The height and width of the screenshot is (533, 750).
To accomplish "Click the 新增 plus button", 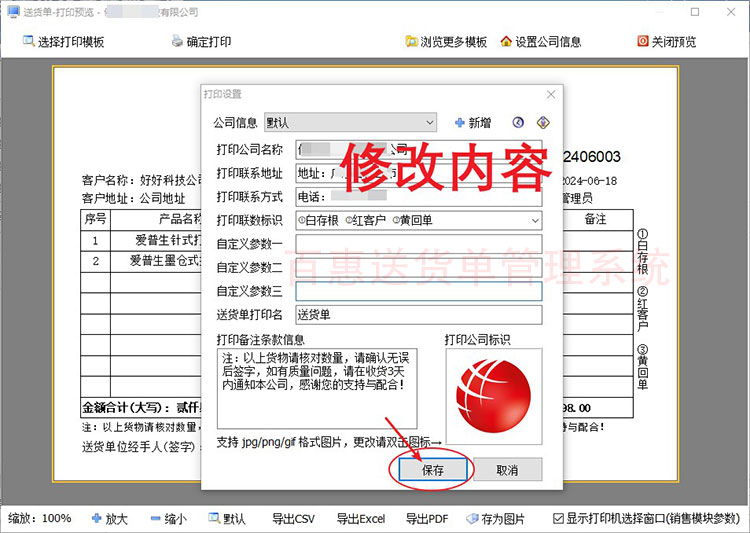I will (x=473, y=123).
